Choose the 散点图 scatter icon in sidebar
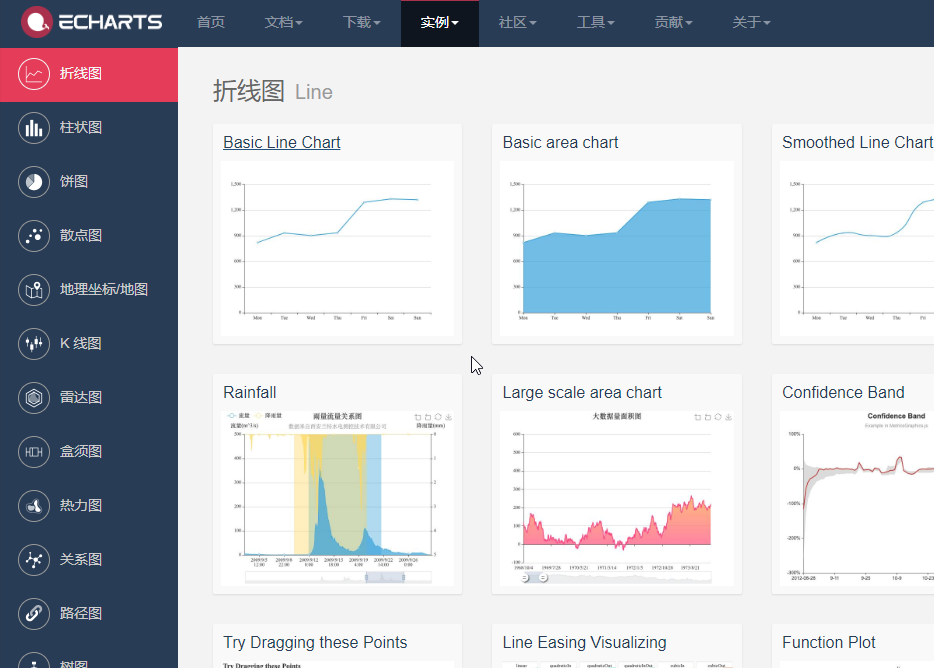 point(34,236)
